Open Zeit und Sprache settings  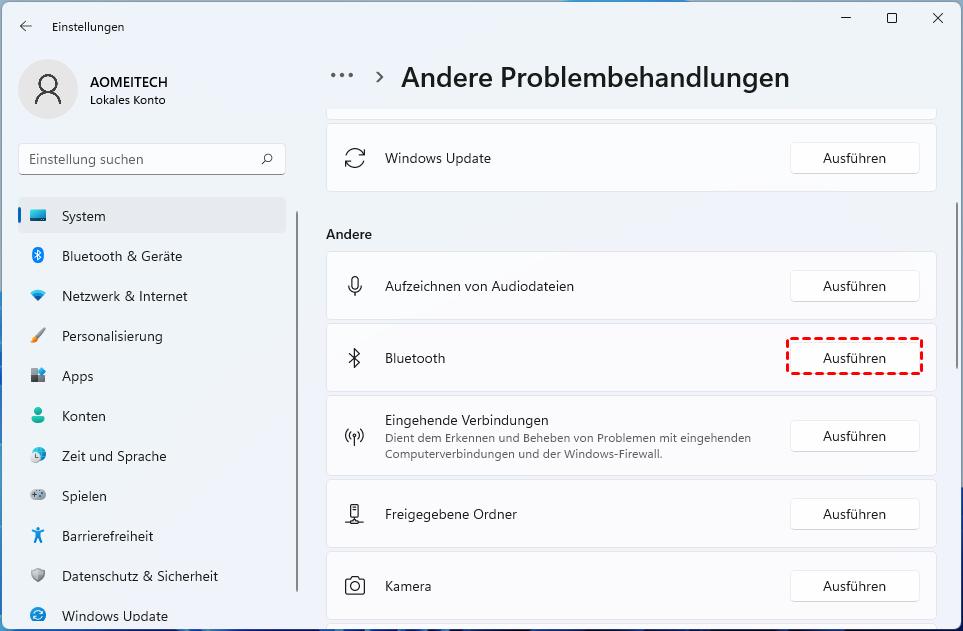[x=152, y=455]
